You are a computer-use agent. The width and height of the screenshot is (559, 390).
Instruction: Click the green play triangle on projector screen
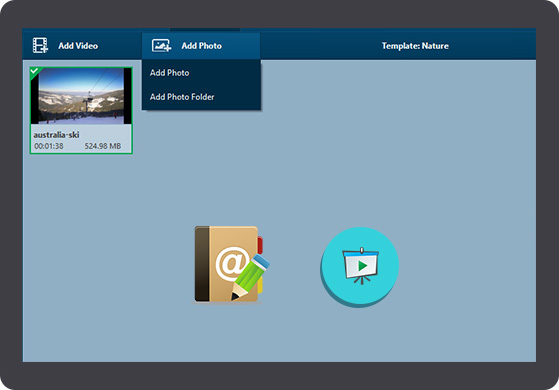click(363, 266)
